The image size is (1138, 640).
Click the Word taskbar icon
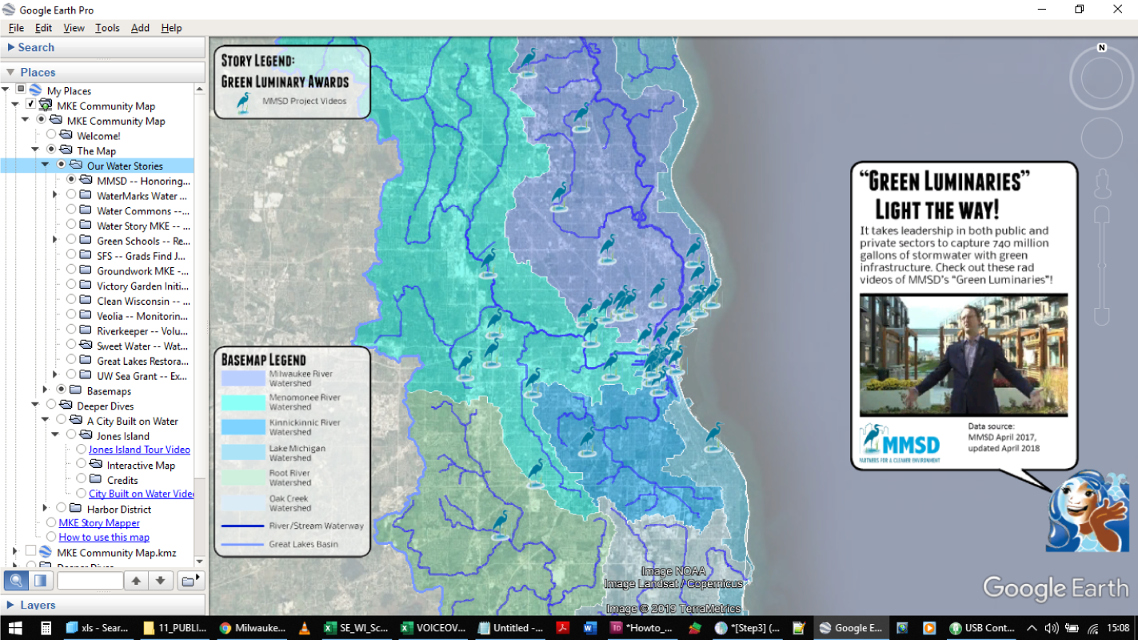(x=589, y=628)
